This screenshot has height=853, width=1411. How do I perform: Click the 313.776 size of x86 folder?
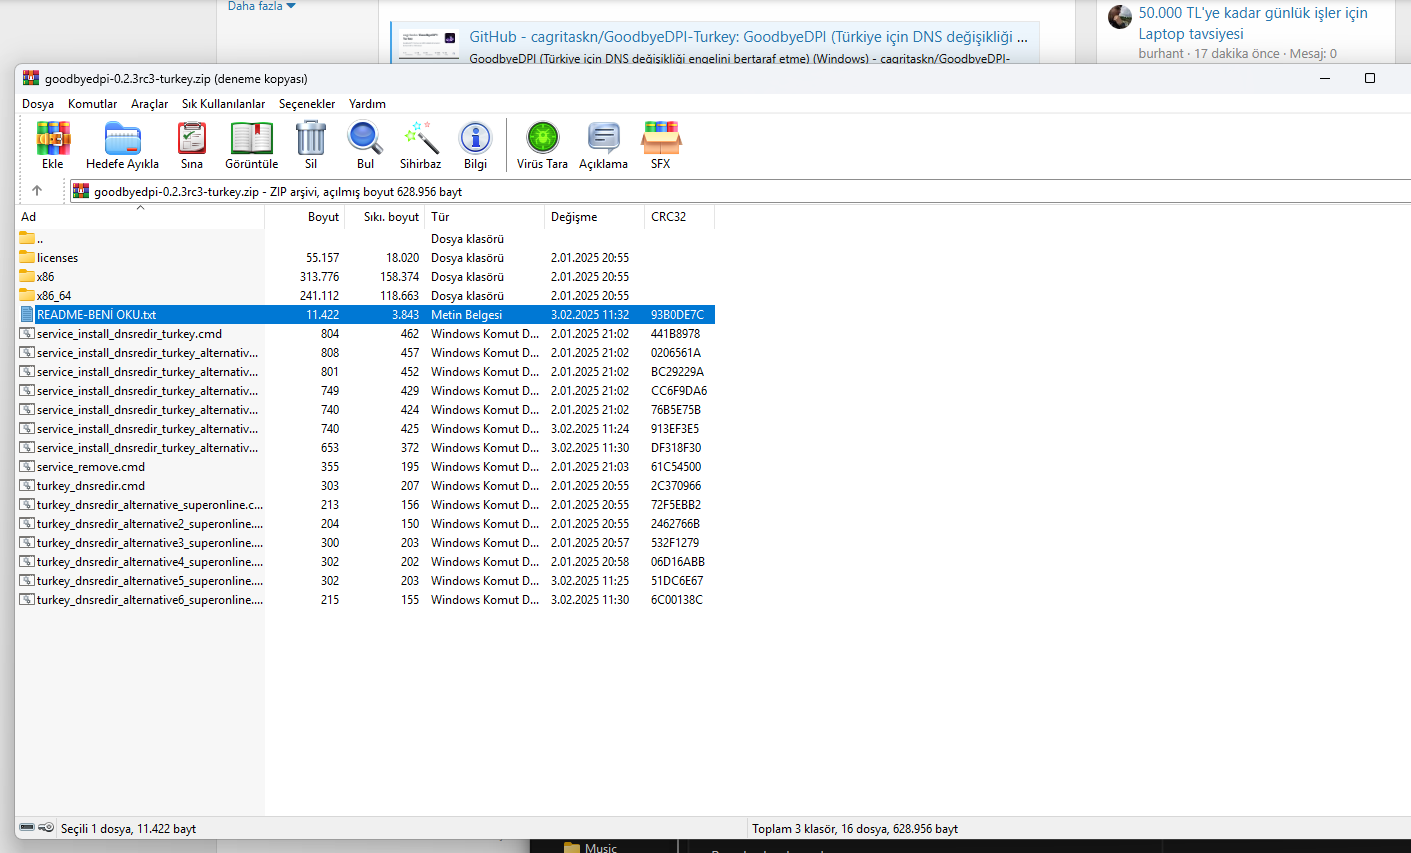point(319,277)
